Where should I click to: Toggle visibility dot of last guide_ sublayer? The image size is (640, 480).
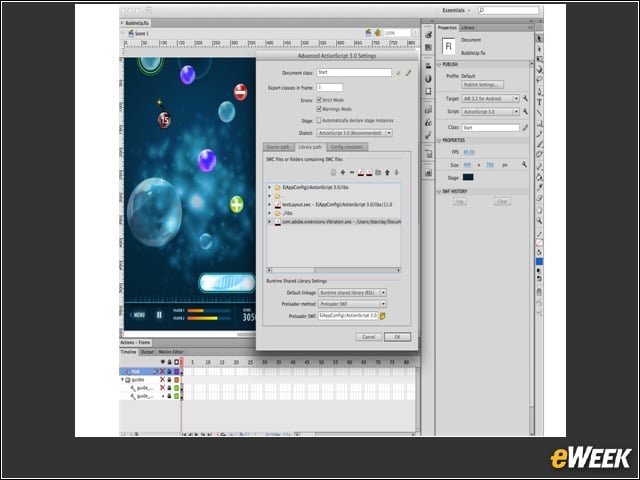click(x=163, y=396)
